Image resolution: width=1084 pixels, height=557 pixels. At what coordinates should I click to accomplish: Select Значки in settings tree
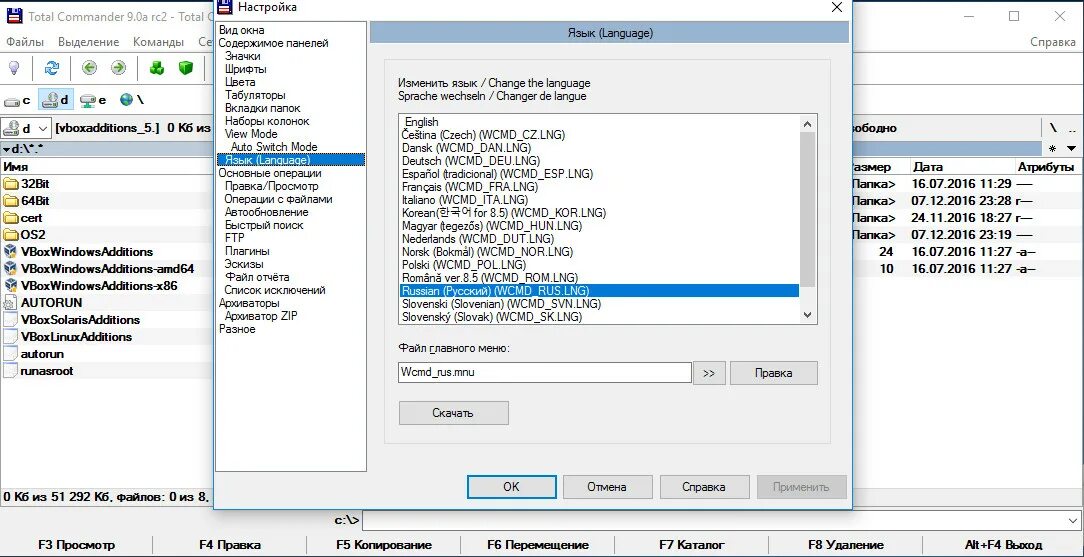pyautogui.click(x=243, y=56)
